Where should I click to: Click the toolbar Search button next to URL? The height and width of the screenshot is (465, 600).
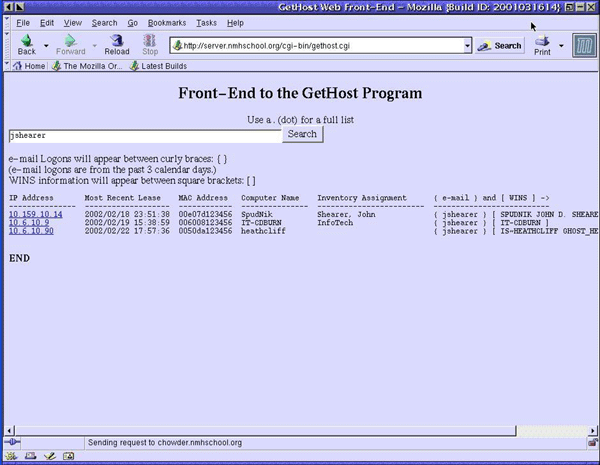(x=500, y=46)
